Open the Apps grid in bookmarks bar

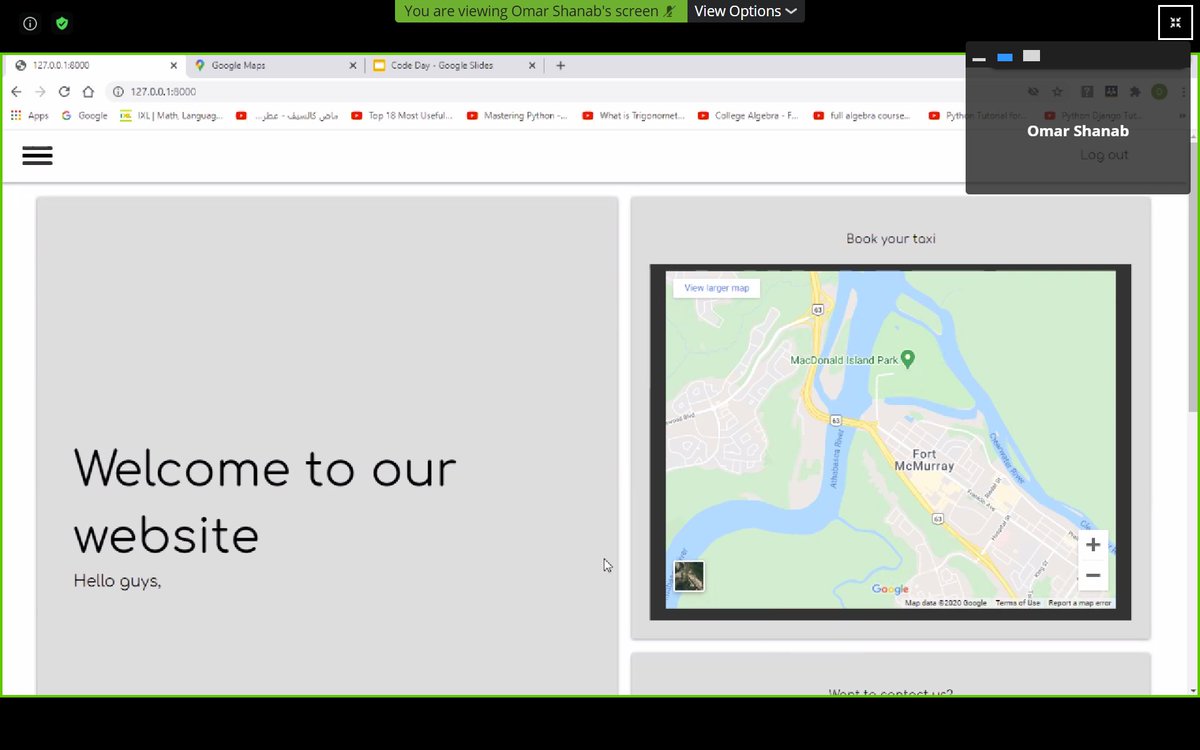coord(29,116)
